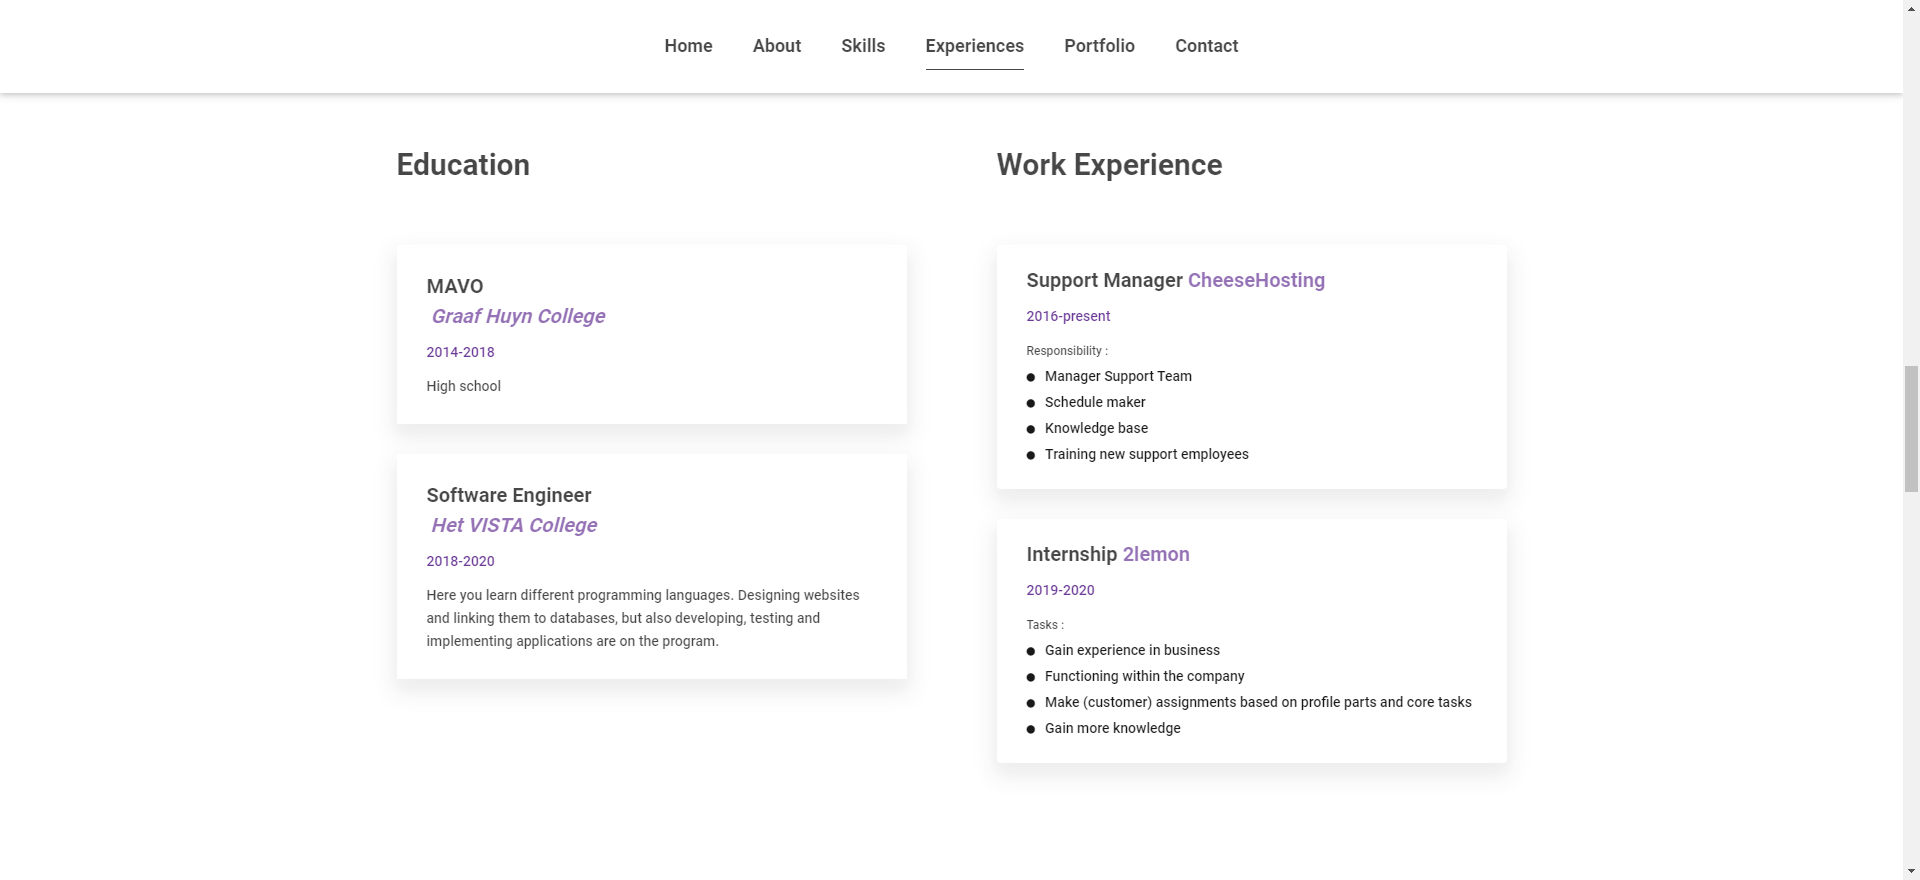Image resolution: width=1920 pixels, height=880 pixels.
Task: Click the Het VISTA College name
Action: (x=514, y=526)
